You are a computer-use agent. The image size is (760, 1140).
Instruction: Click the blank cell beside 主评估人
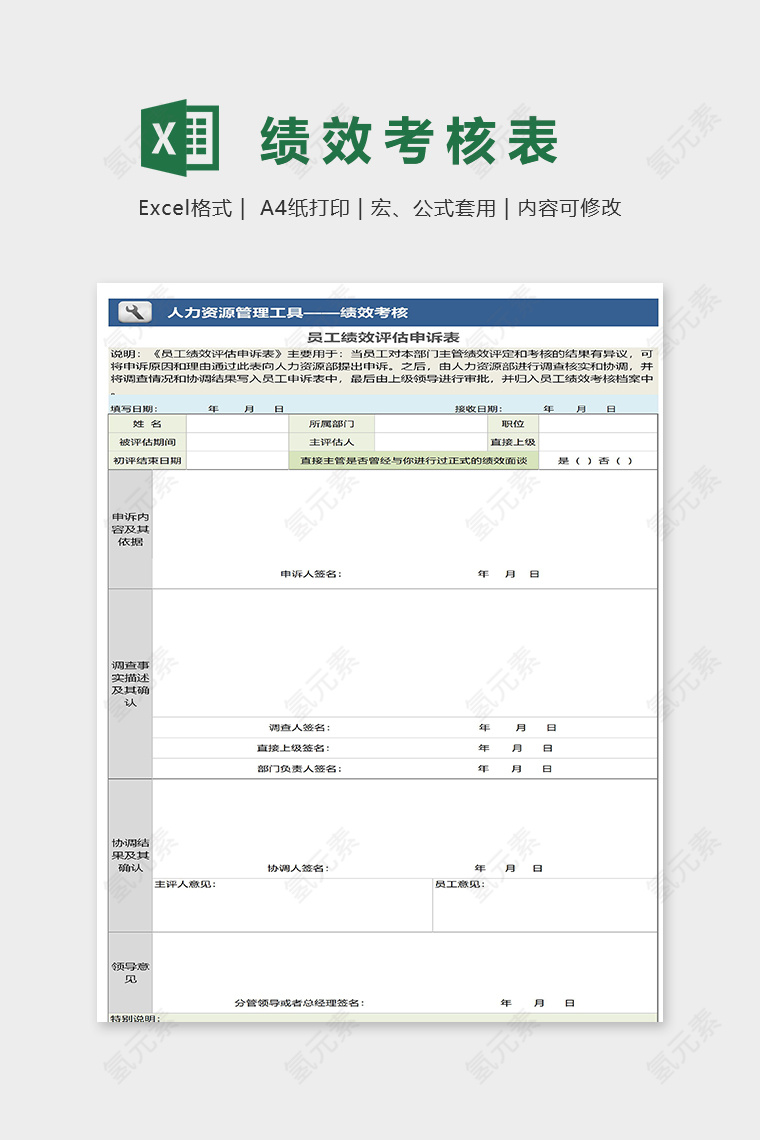(431, 442)
